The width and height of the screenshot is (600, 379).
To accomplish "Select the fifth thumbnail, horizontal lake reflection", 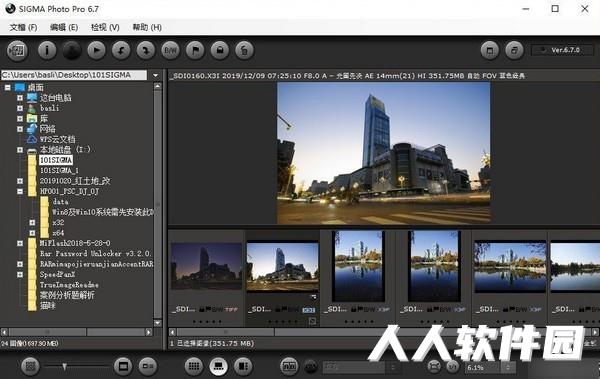I will point(510,267).
